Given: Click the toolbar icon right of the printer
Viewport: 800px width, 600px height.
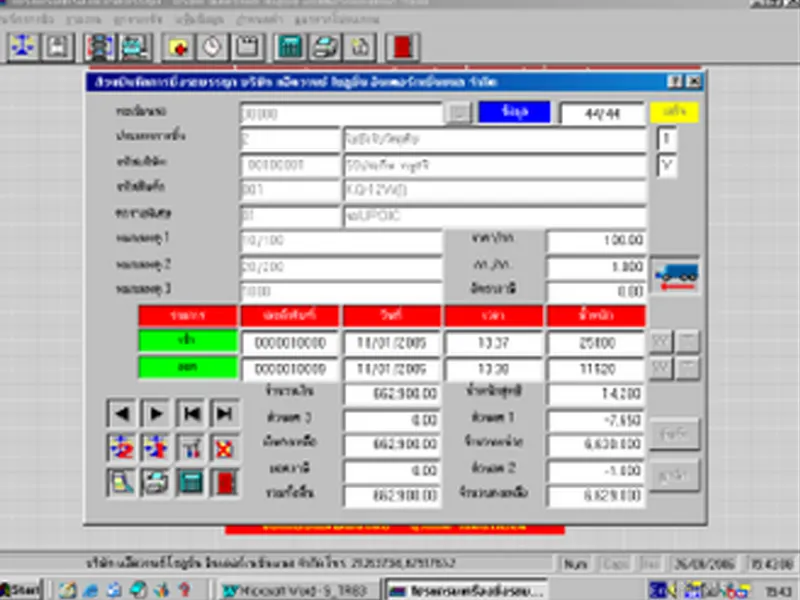Looking at the screenshot, I should (x=360, y=47).
